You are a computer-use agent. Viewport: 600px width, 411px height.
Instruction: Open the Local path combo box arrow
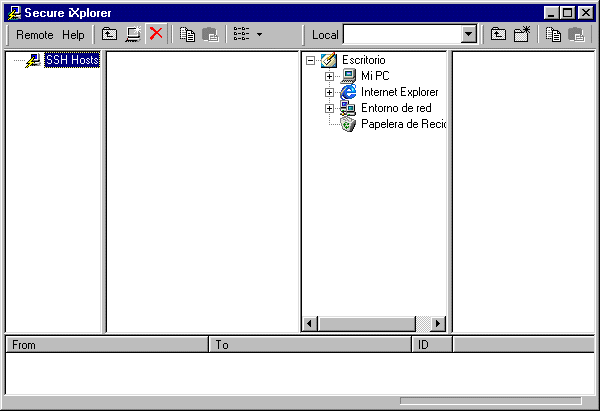point(469,35)
